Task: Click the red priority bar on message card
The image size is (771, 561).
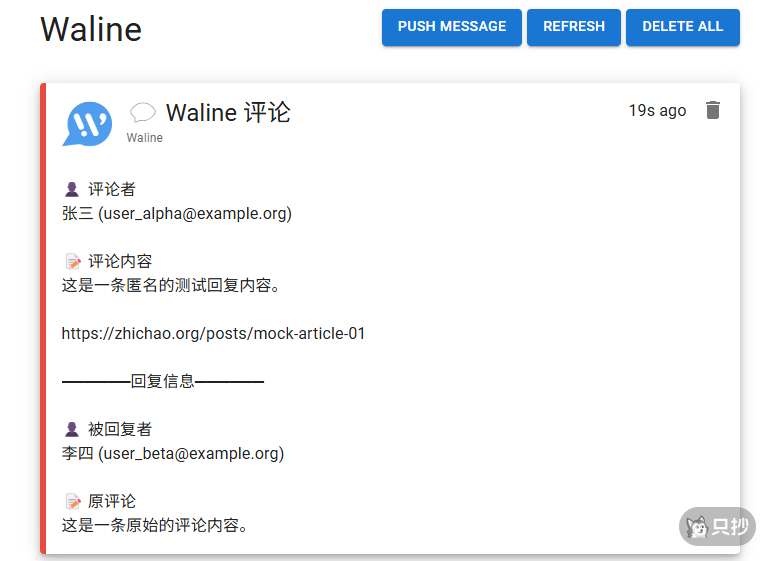Action: [43, 318]
